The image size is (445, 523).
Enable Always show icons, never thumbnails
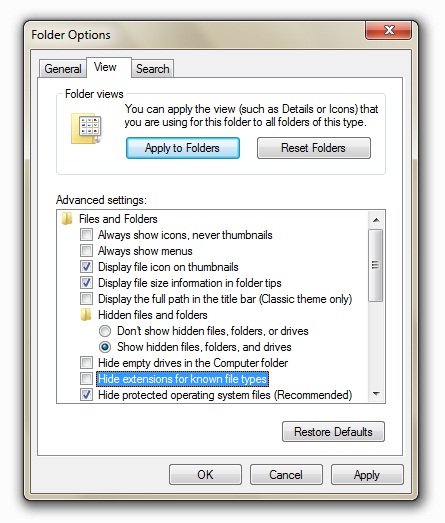86,235
